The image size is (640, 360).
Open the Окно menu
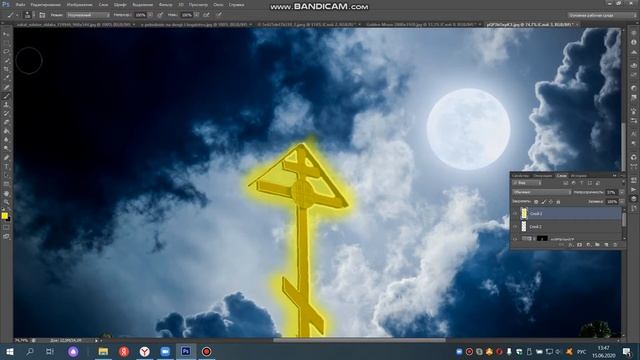218,5
